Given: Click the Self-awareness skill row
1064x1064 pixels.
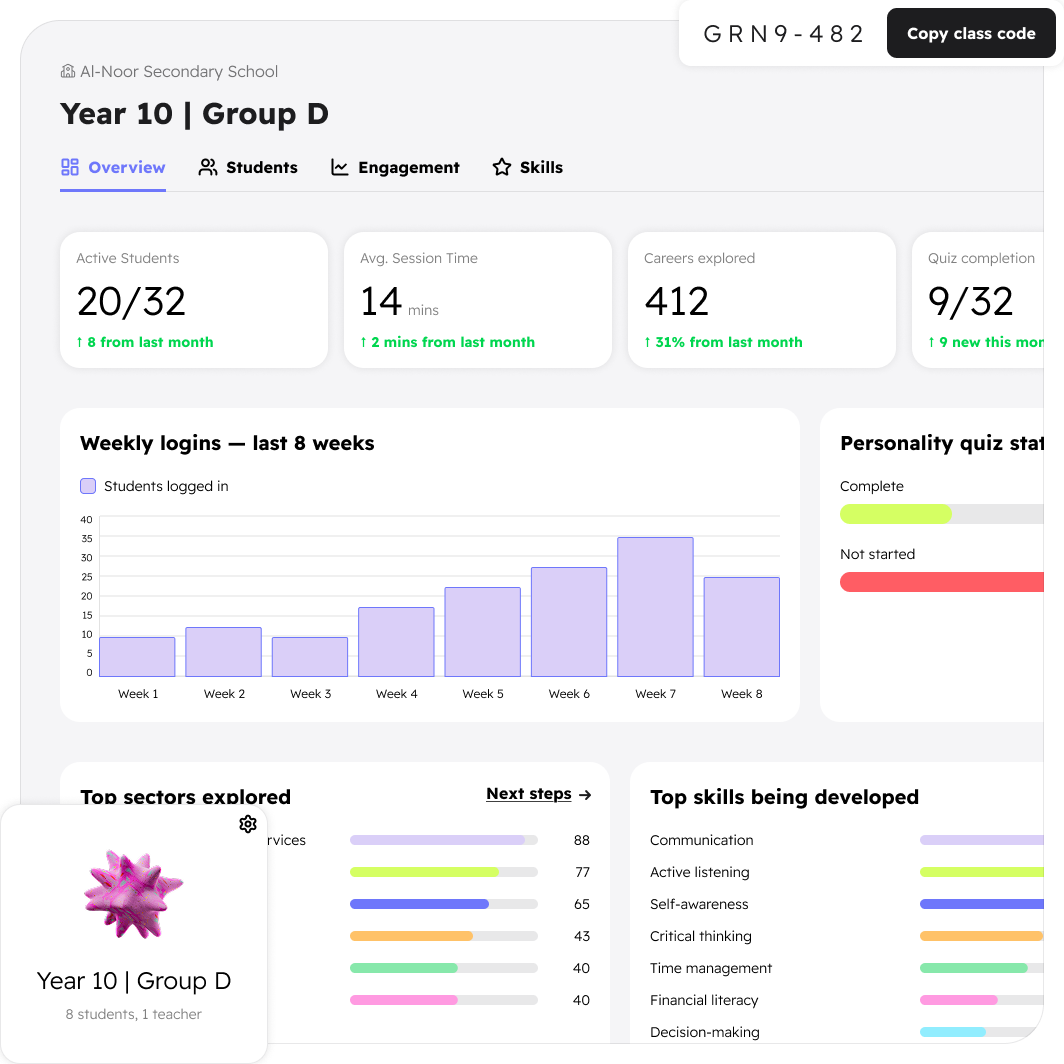Looking at the screenshot, I should tap(846, 904).
